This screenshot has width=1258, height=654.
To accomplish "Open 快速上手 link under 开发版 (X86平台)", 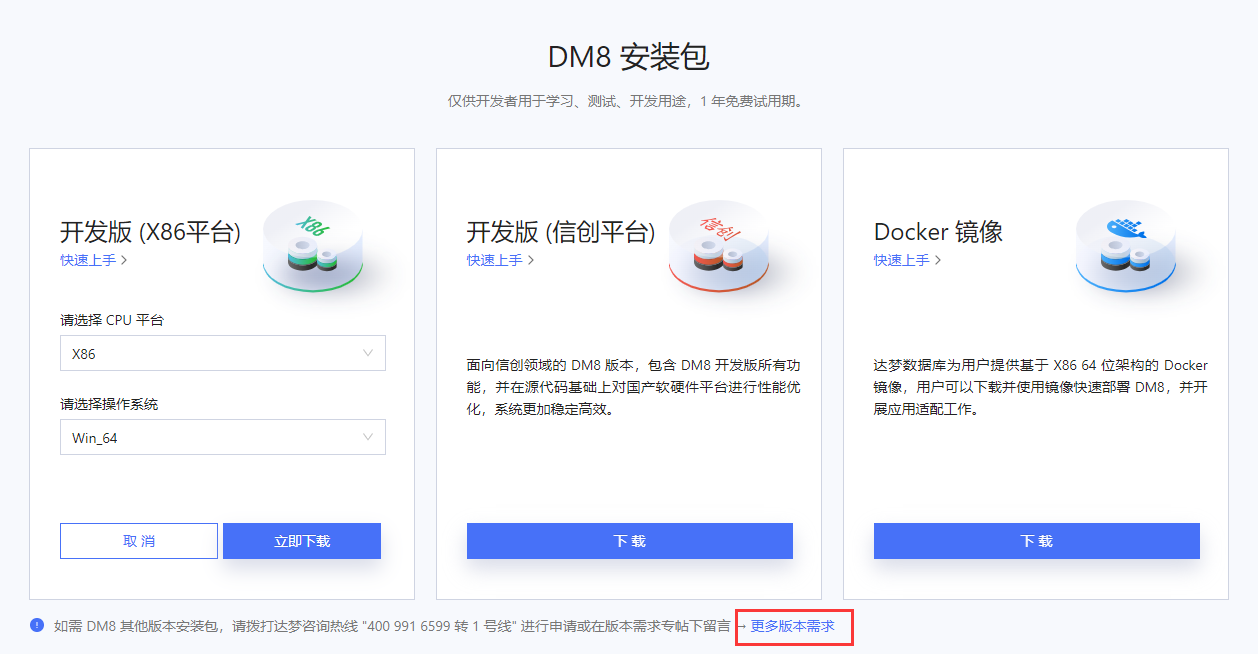I will point(93,260).
